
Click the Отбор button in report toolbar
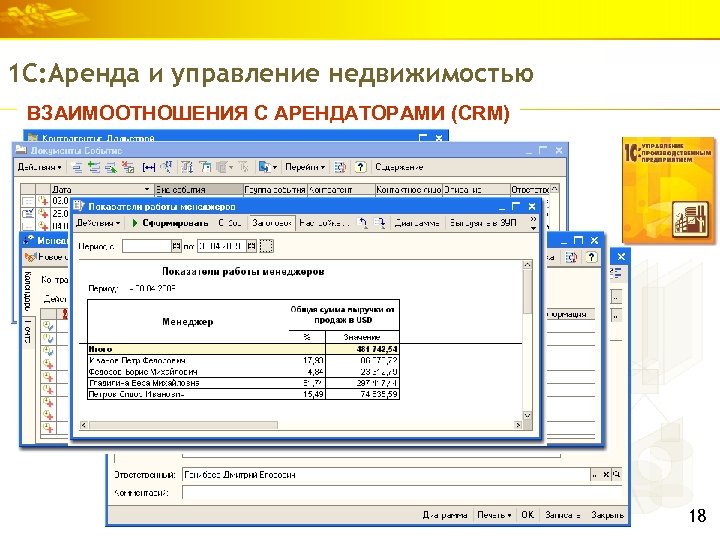click(x=230, y=223)
